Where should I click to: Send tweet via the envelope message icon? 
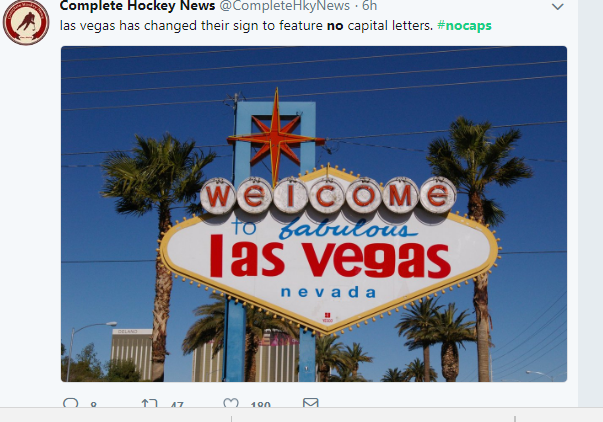tap(310, 403)
